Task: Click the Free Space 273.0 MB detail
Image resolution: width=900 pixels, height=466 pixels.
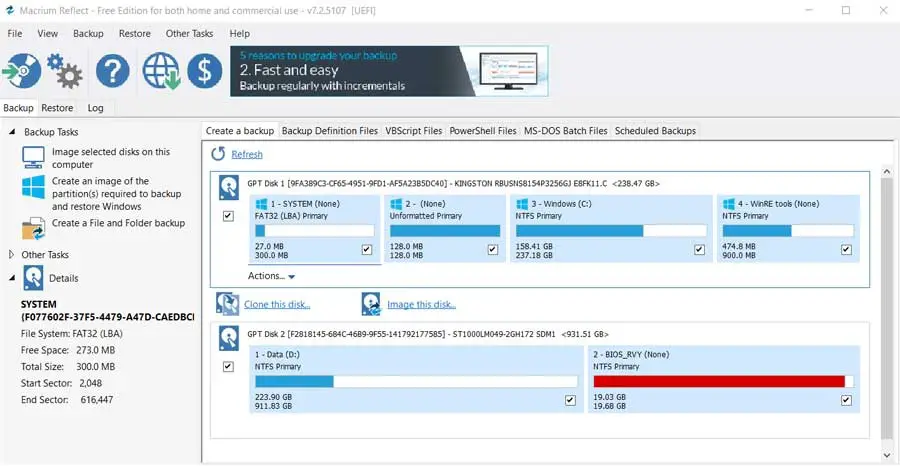Action: pyautogui.click(x=68, y=350)
